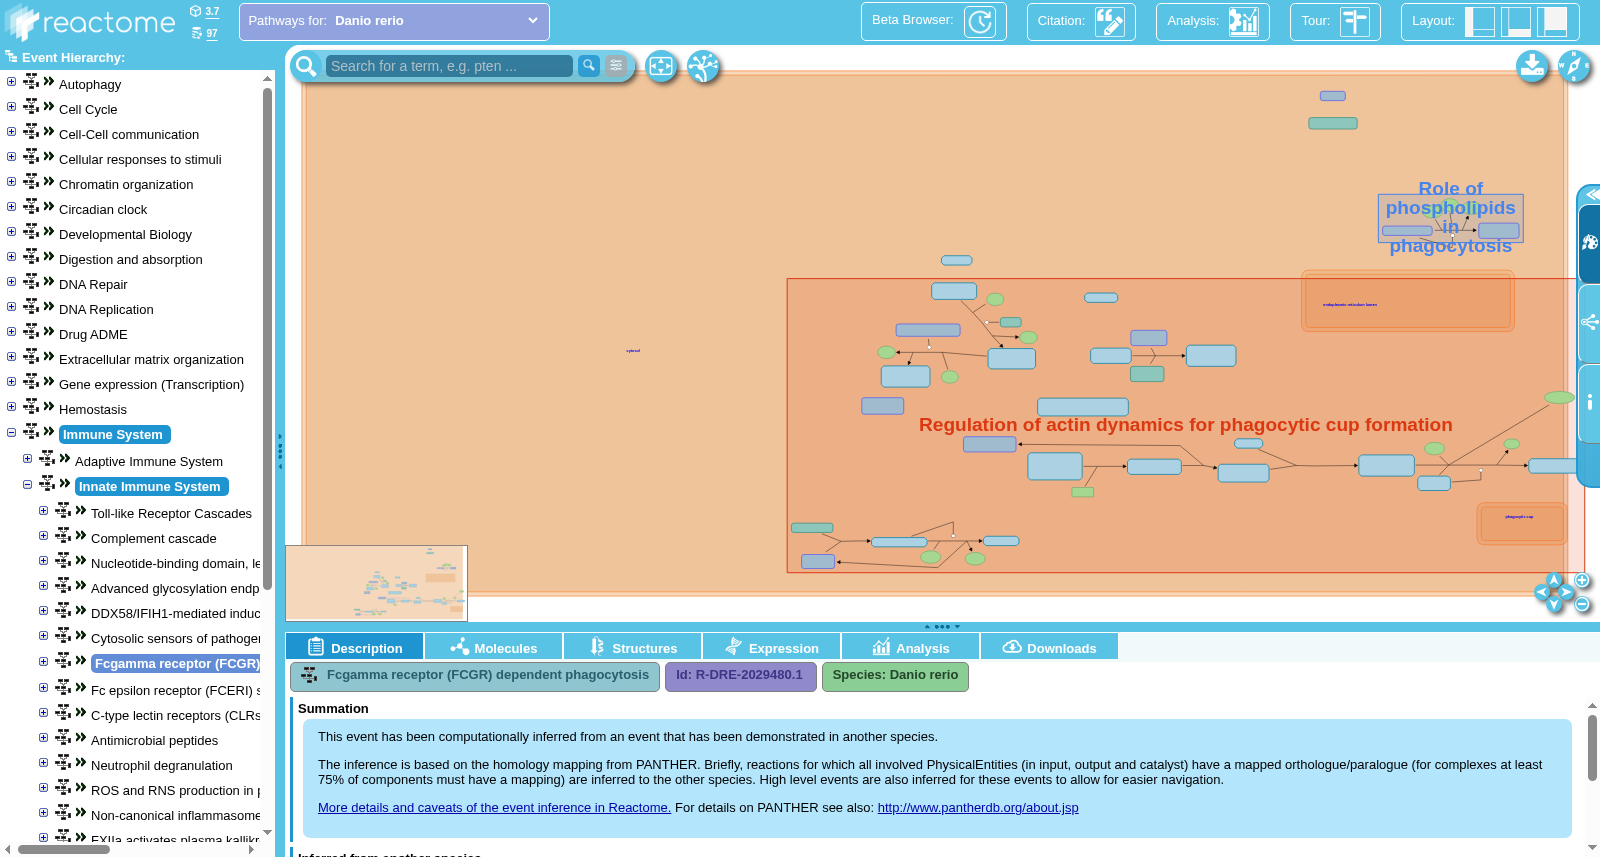Collapse the Immune System tree node
Image resolution: width=1600 pixels, height=857 pixels.
(x=11, y=432)
